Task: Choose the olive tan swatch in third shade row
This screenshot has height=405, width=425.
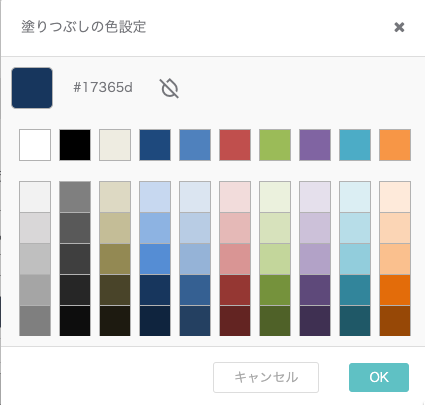Action: [x=115, y=259]
